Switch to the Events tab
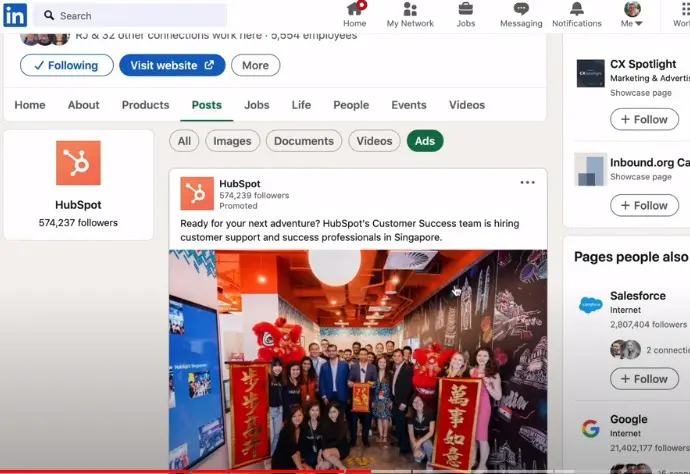Viewport: 690px width, 474px height. 409,105
